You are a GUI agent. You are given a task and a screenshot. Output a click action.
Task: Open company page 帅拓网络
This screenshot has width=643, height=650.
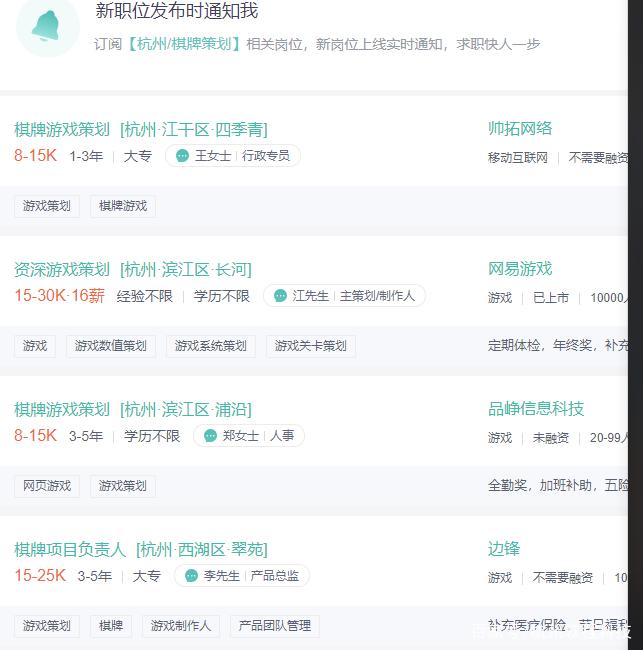coord(520,129)
